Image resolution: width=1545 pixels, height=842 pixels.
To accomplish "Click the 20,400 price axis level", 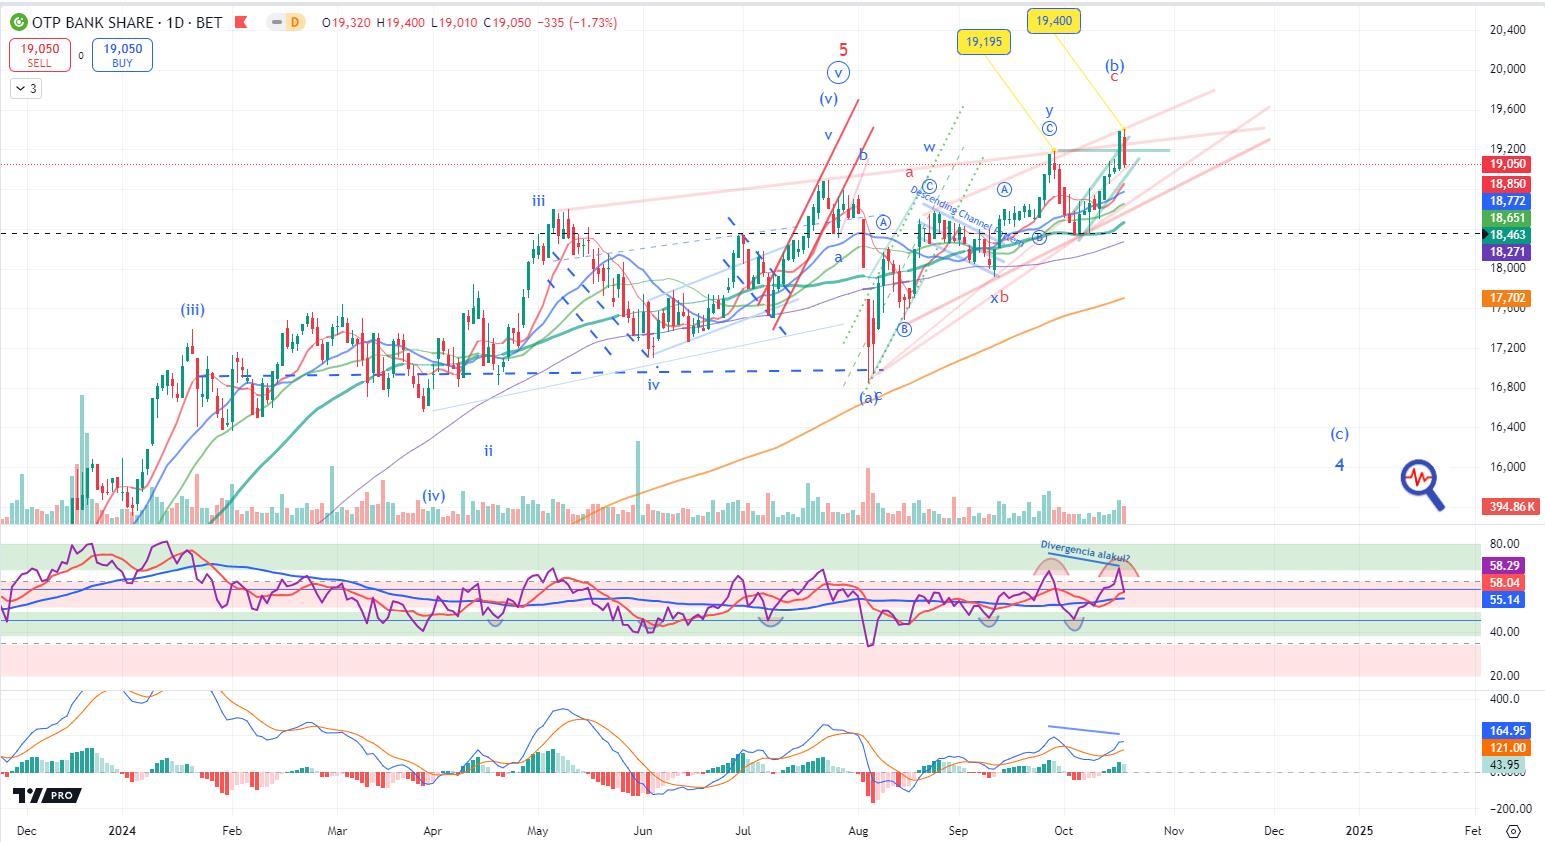I will point(1507,30).
